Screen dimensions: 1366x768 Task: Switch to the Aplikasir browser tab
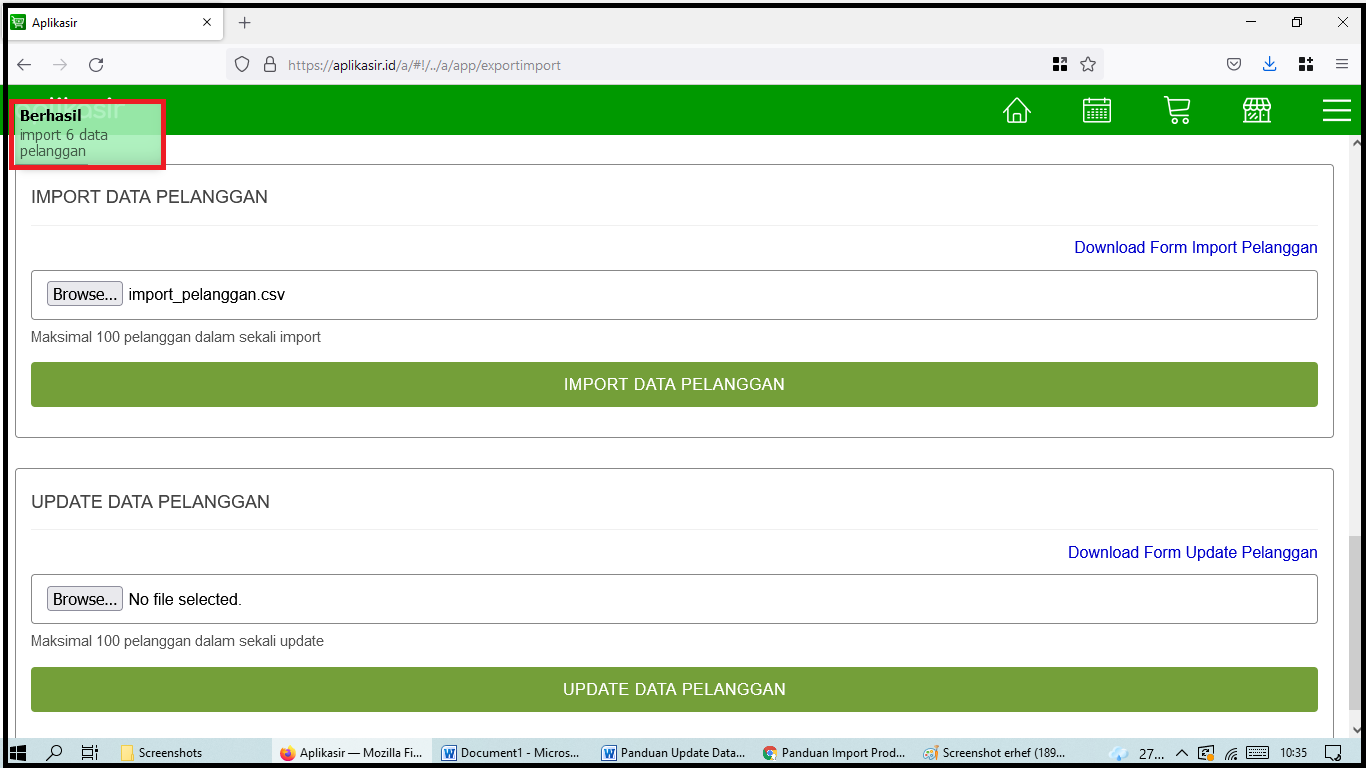pyautogui.click(x=110, y=23)
